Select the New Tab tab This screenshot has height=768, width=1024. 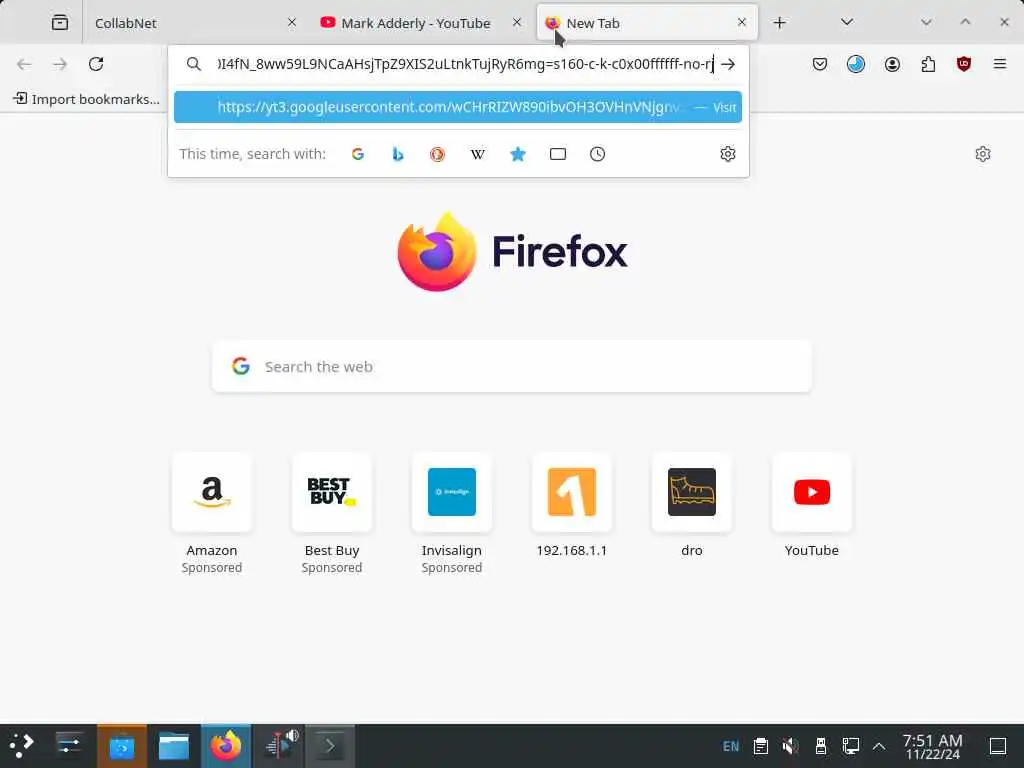point(647,23)
